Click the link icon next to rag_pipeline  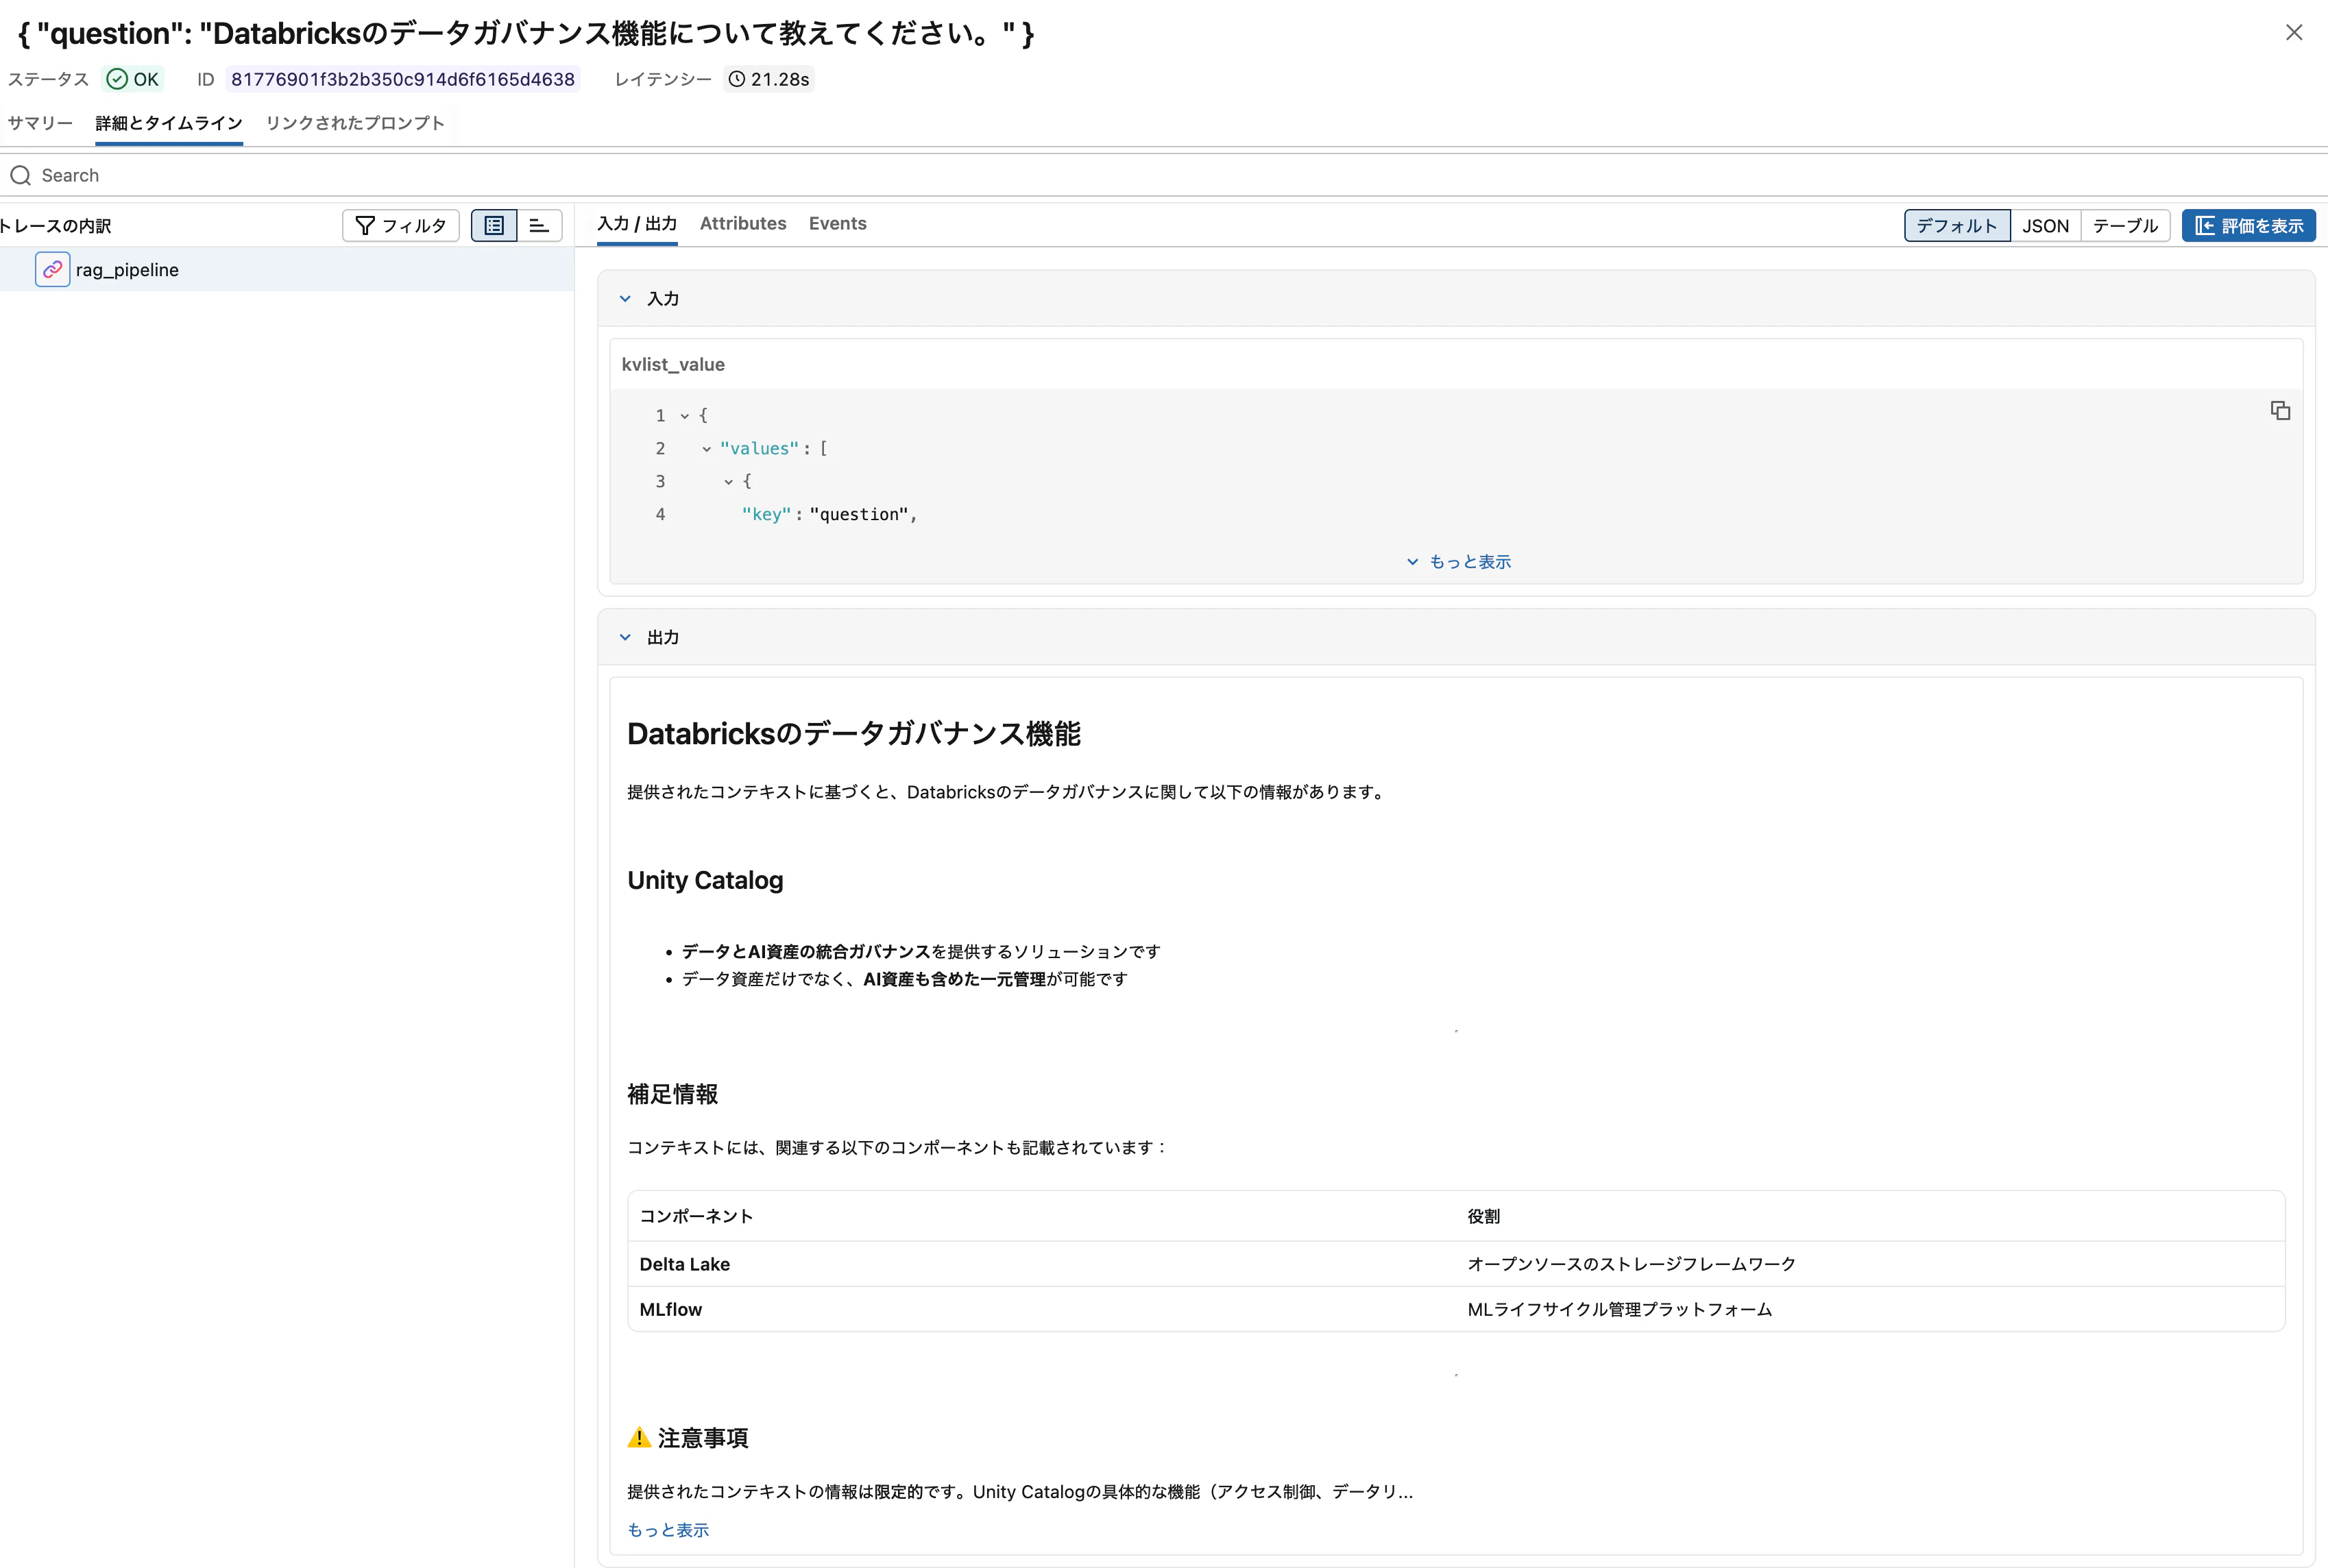[52, 269]
